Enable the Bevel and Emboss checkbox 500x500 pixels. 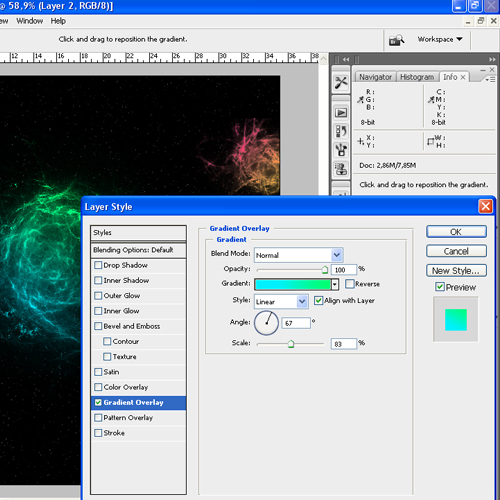(x=98, y=326)
